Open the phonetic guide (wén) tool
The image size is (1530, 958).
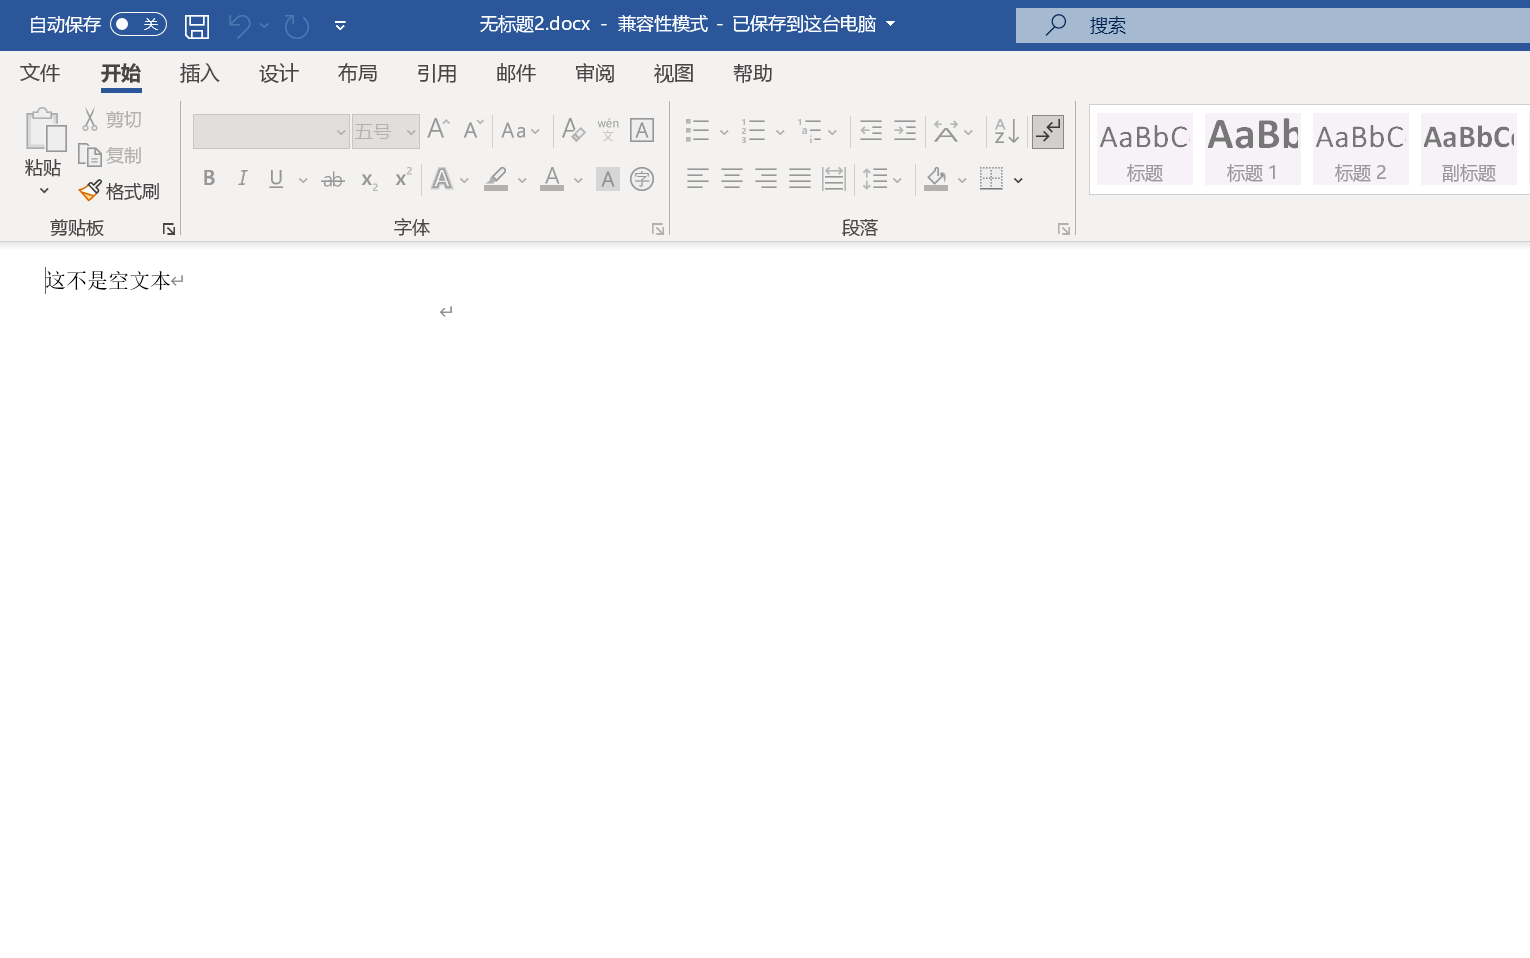click(x=608, y=130)
